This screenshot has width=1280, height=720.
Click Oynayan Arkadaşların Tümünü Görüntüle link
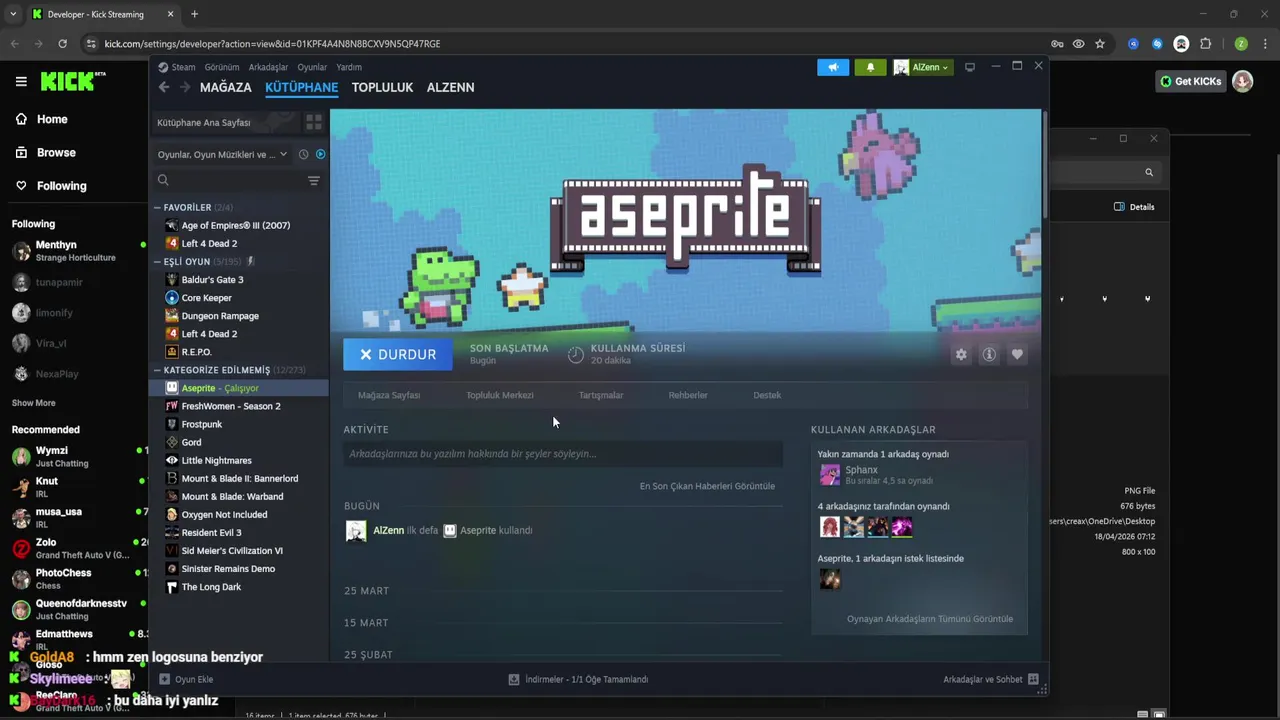pyautogui.click(x=930, y=619)
